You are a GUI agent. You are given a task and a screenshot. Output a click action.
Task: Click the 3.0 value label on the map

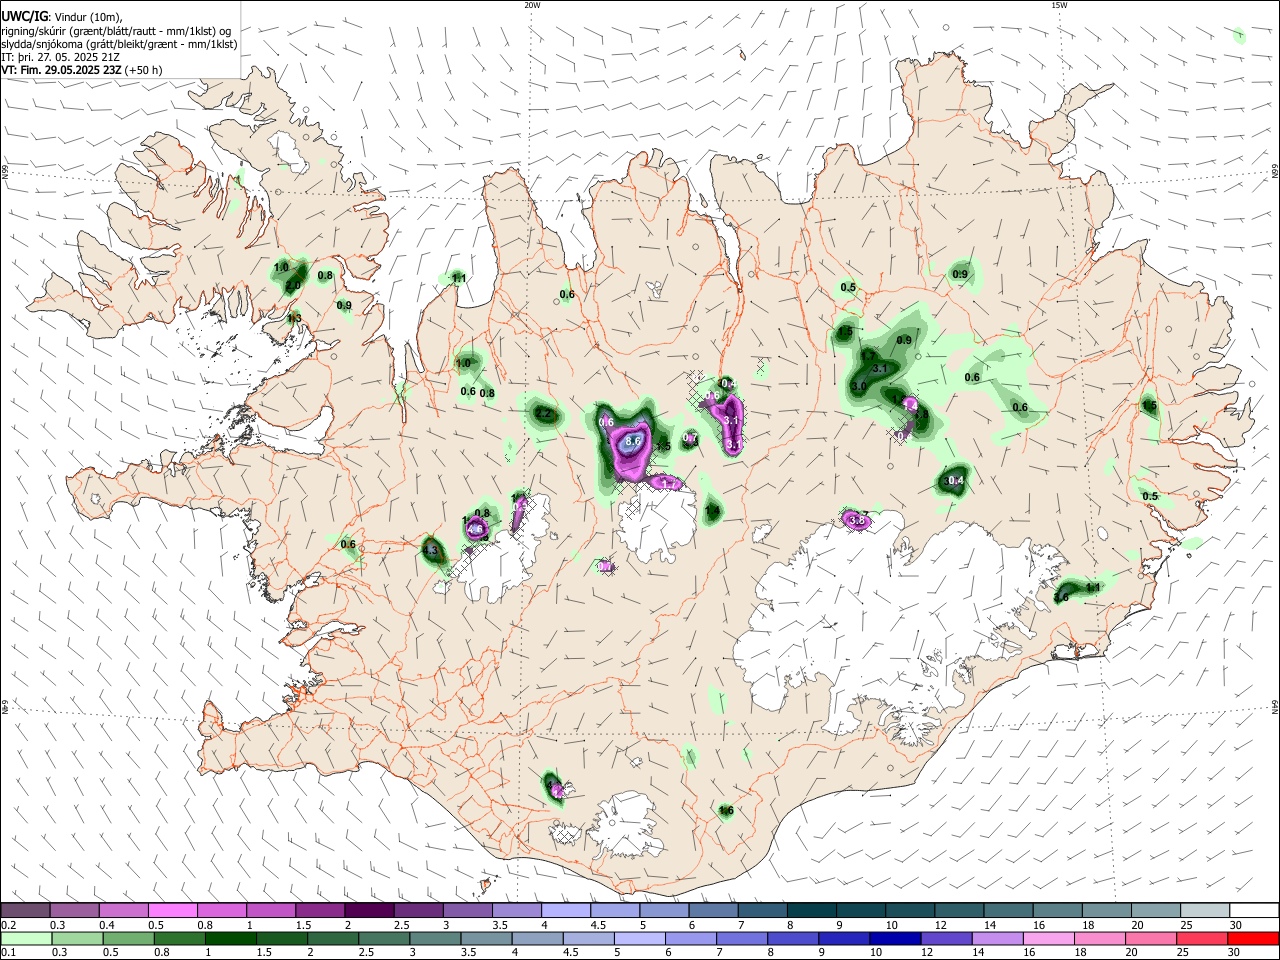859,386
